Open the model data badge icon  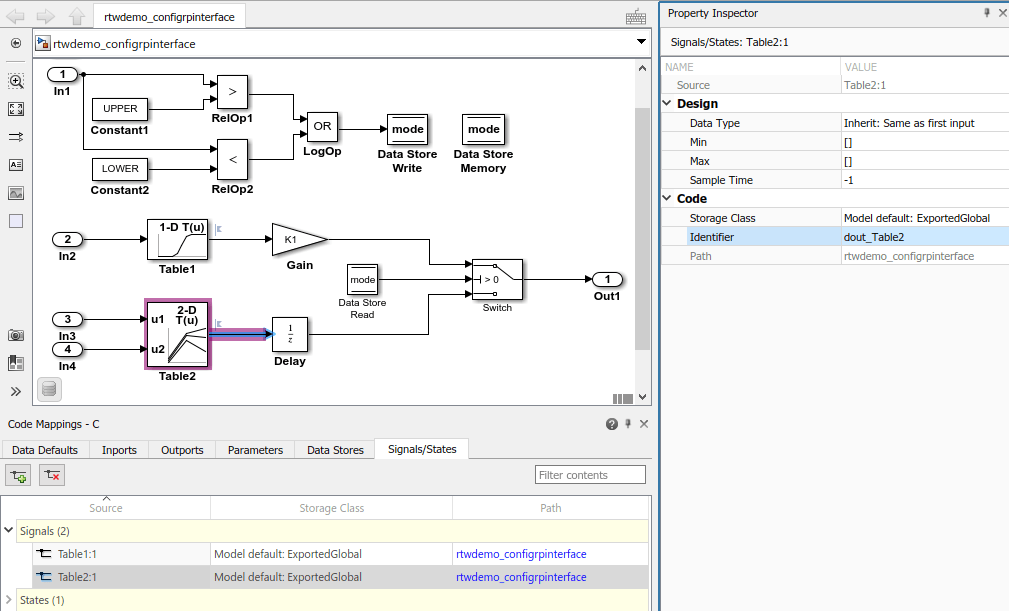(49, 389)
